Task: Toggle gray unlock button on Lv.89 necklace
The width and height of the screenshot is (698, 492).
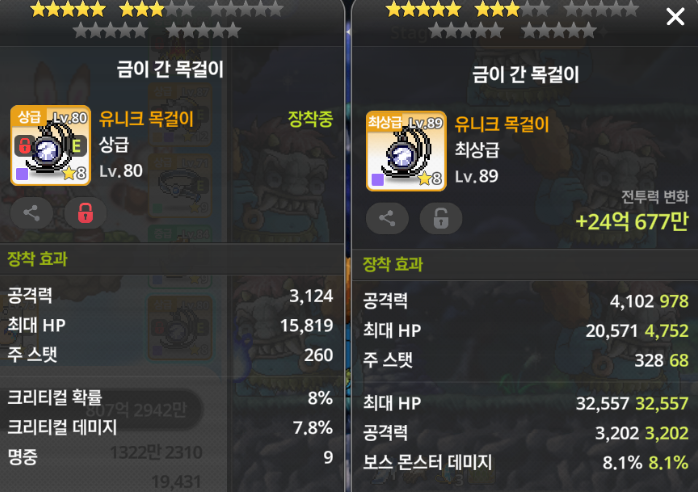Action: (441, 218)
